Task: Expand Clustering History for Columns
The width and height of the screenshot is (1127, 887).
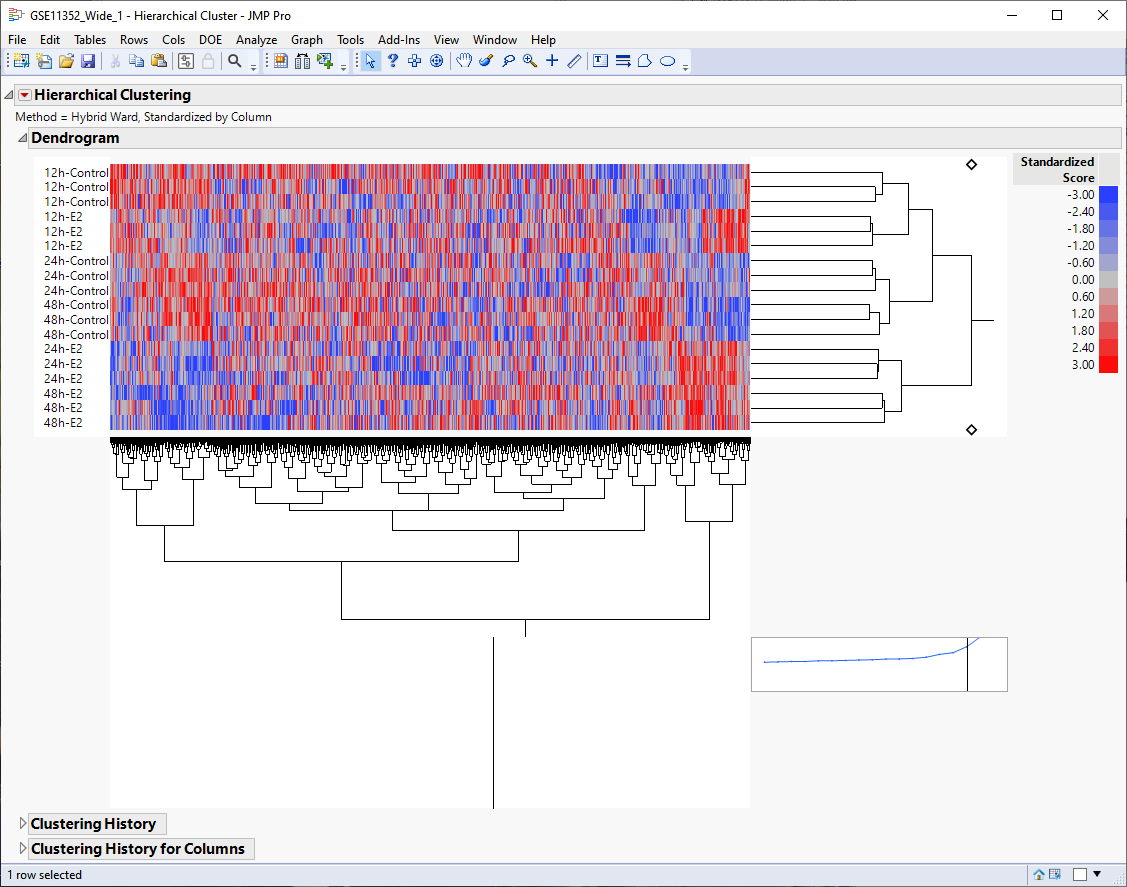Action: [x=24, y=849]
